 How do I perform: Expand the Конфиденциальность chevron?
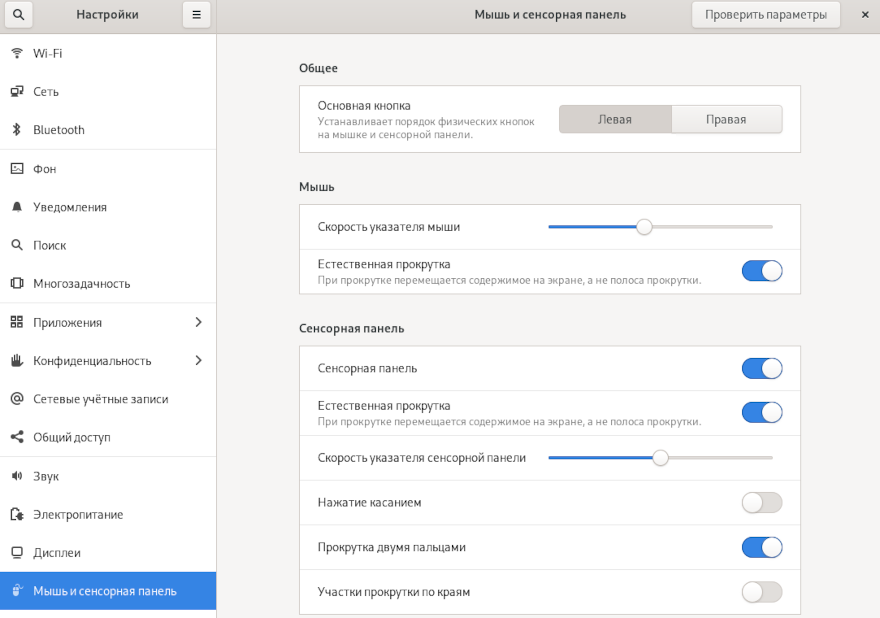(198, 360)
